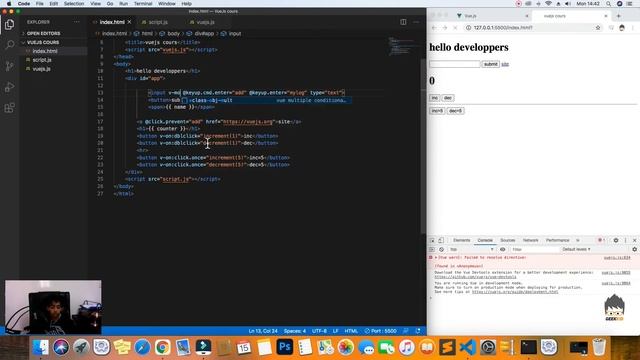Click the split editor icon
This screenshot has height=360, width=640.
tap(403, 22)
